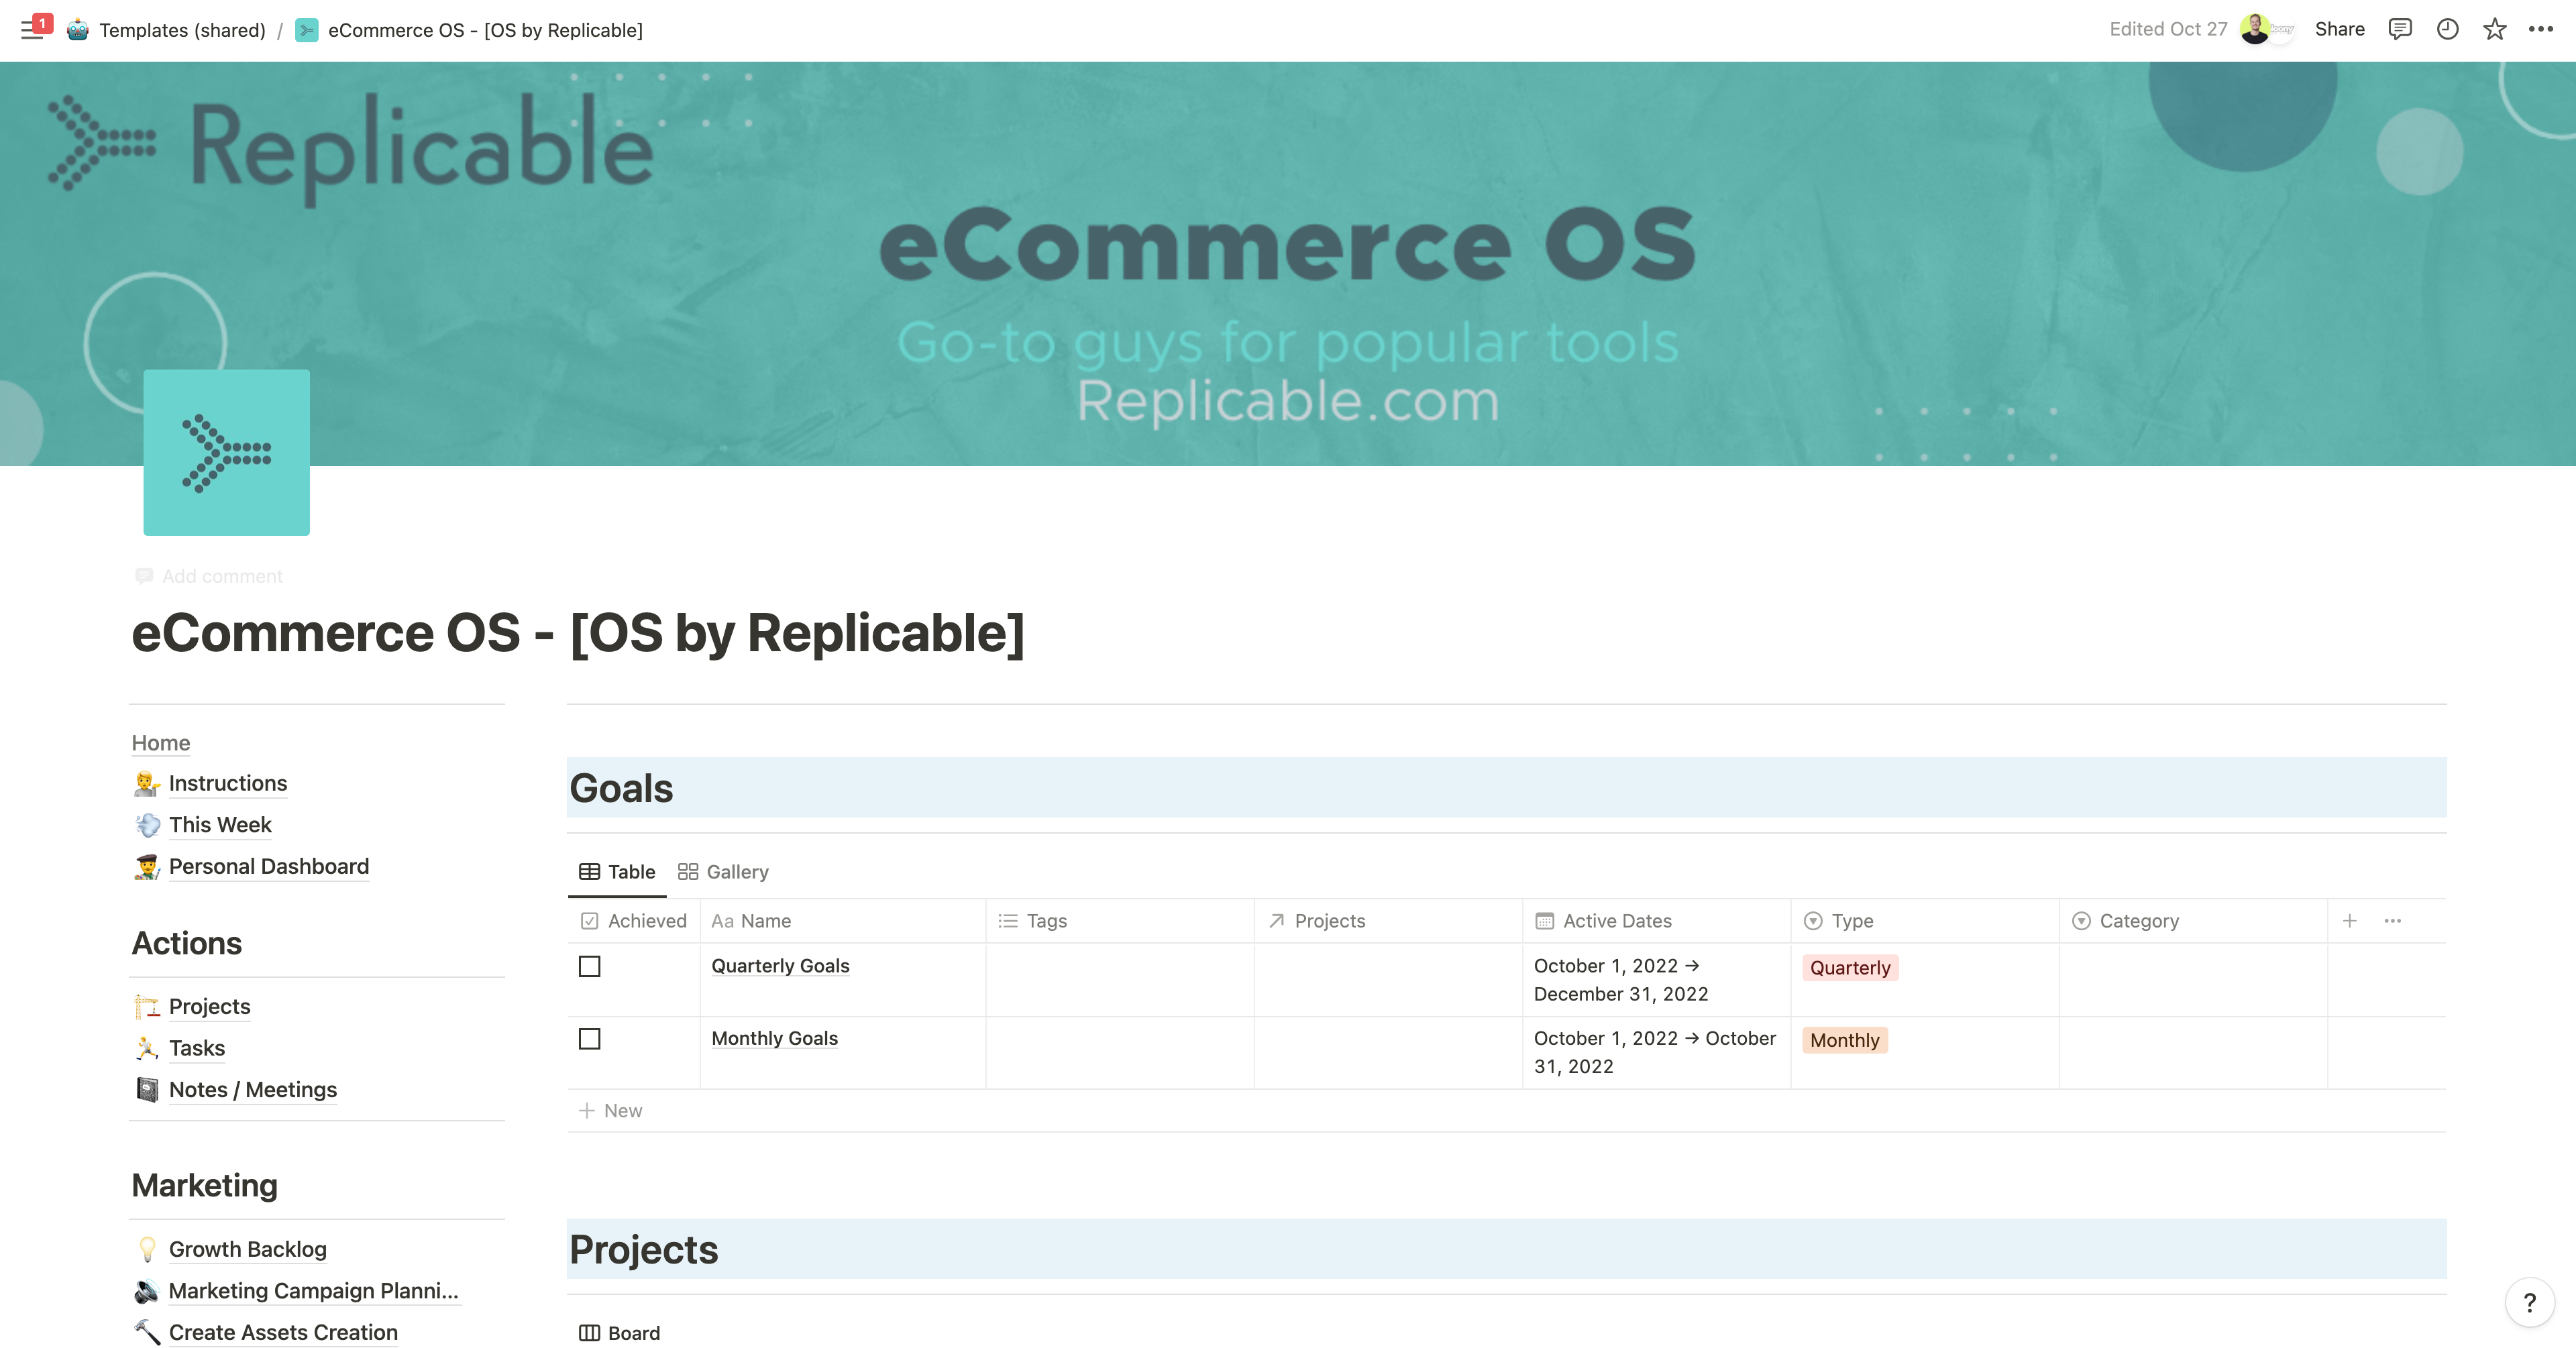
Task: Add a new property column with plus
Action: 2350,920
